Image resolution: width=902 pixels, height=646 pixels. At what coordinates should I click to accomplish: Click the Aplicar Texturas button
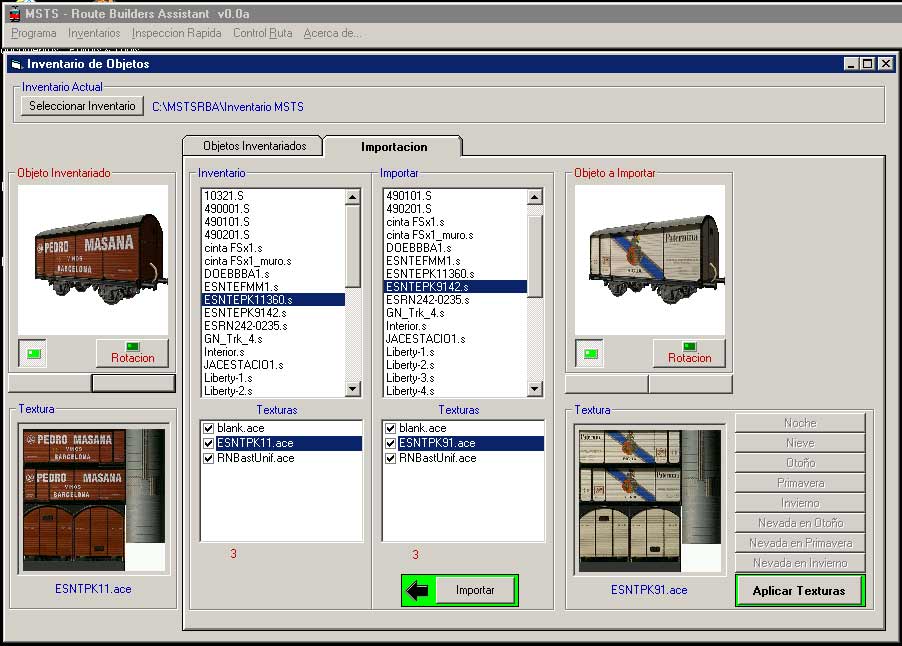(801, 590)
